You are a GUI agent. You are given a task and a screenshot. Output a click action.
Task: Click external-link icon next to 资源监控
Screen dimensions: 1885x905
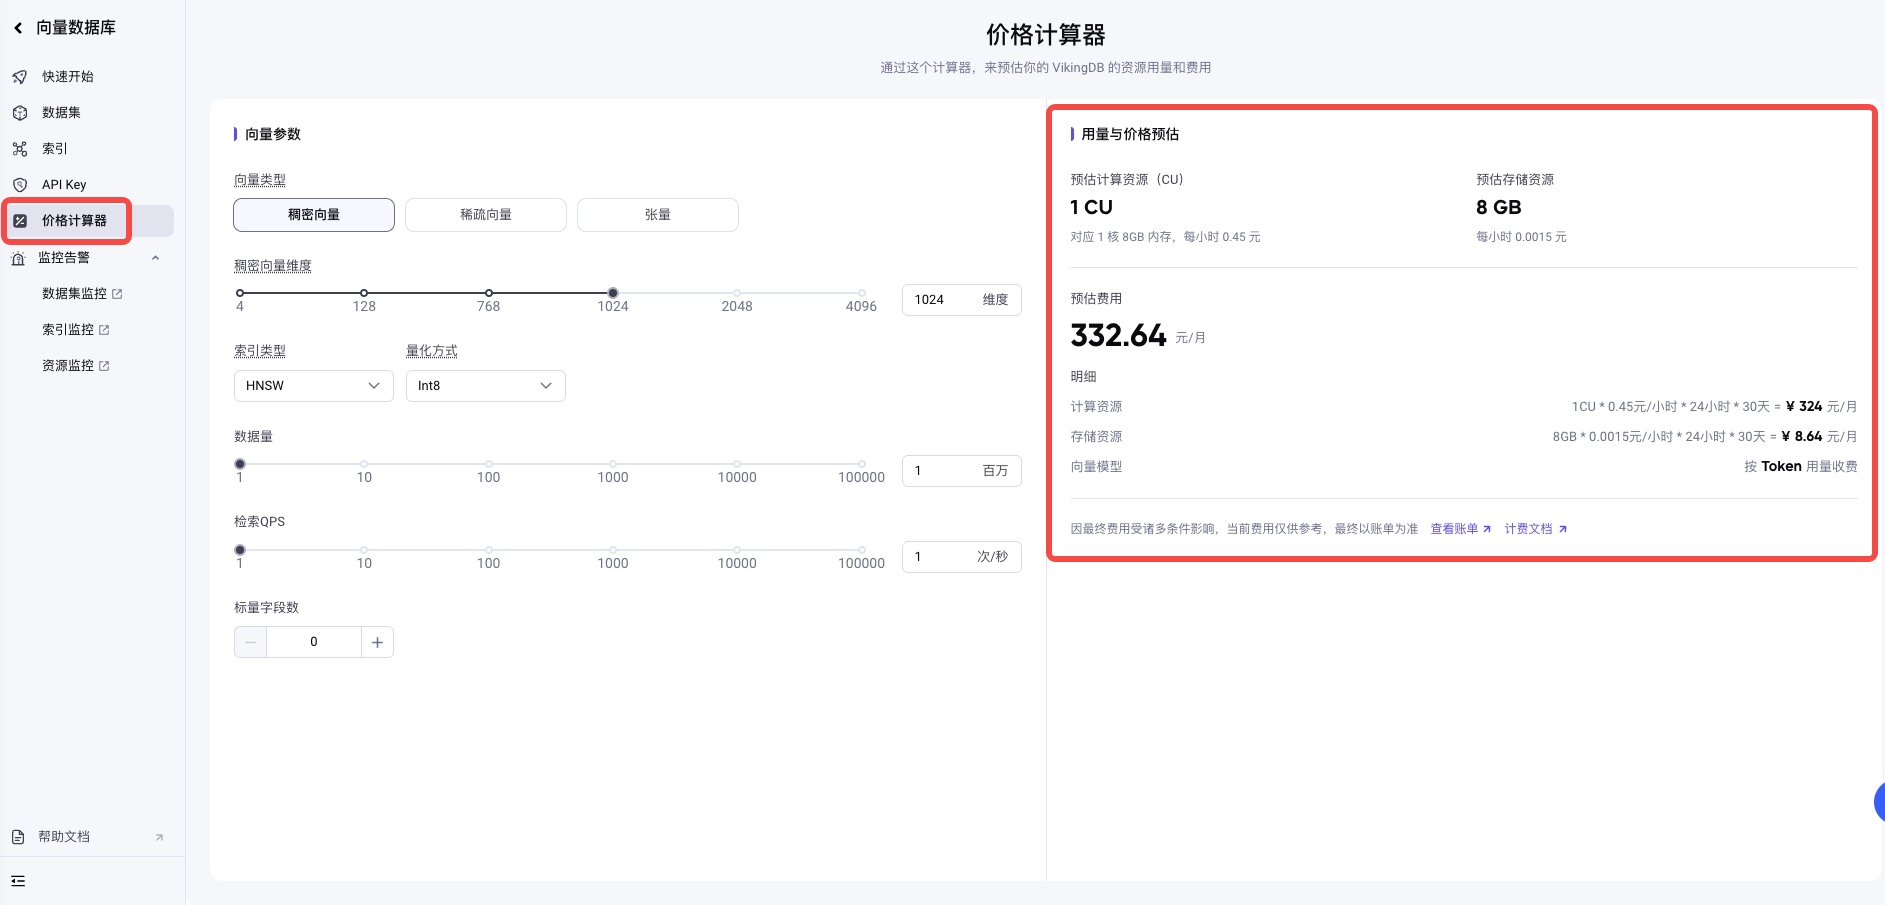(104, 366)
